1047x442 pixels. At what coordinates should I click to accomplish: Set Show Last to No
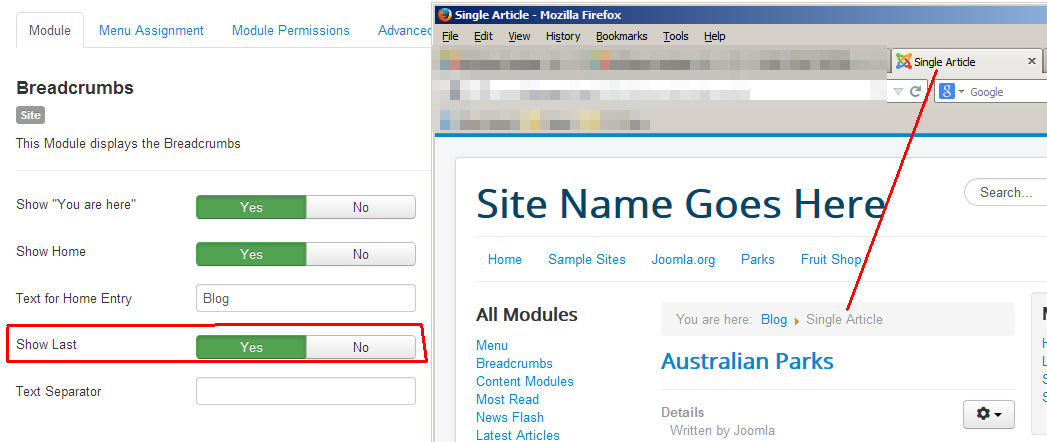point(360,347)
